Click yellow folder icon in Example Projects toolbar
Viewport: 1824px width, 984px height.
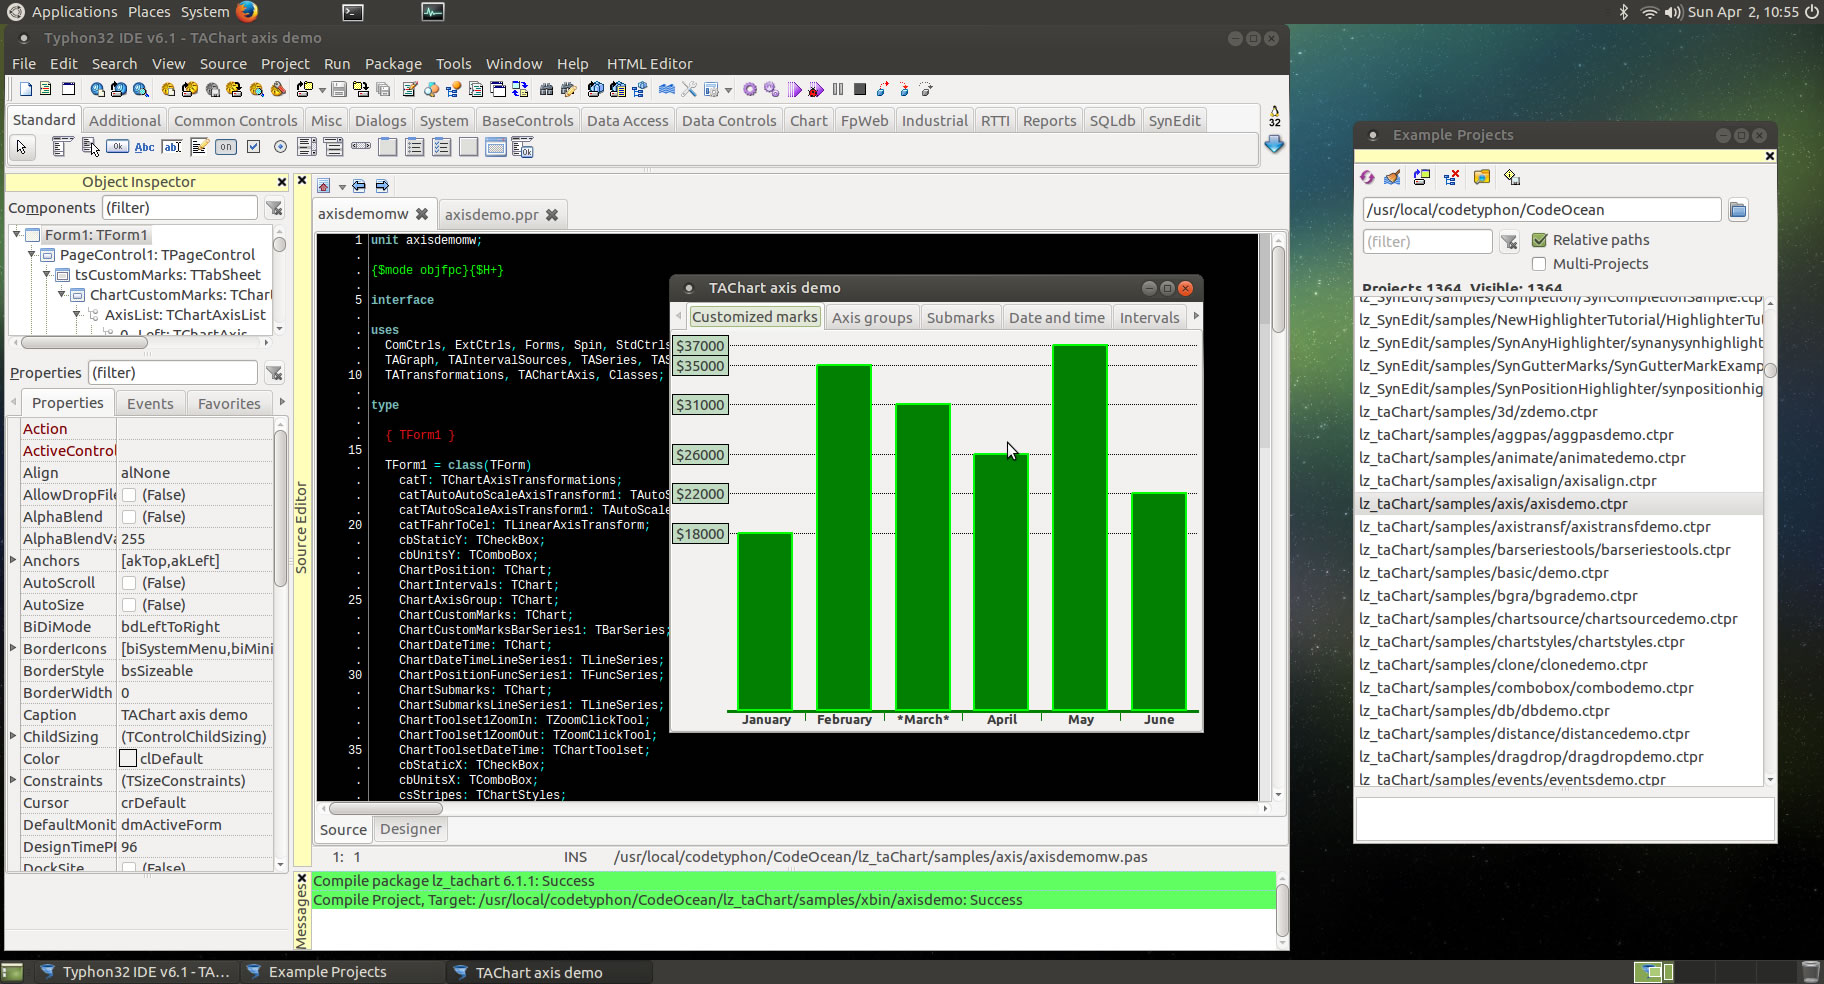coord(1482,178)
